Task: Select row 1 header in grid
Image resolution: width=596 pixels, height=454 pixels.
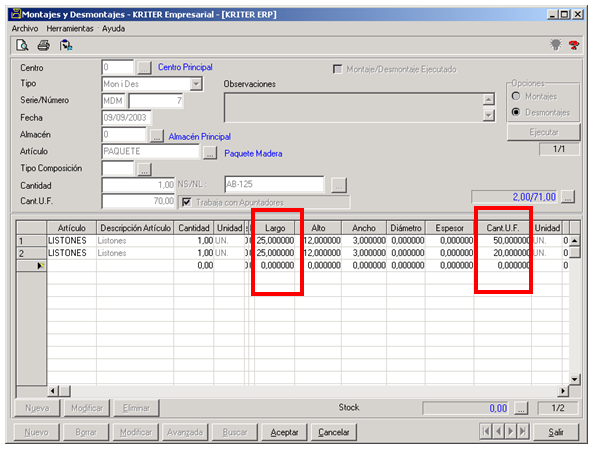Action: click(x=31, y=241)
